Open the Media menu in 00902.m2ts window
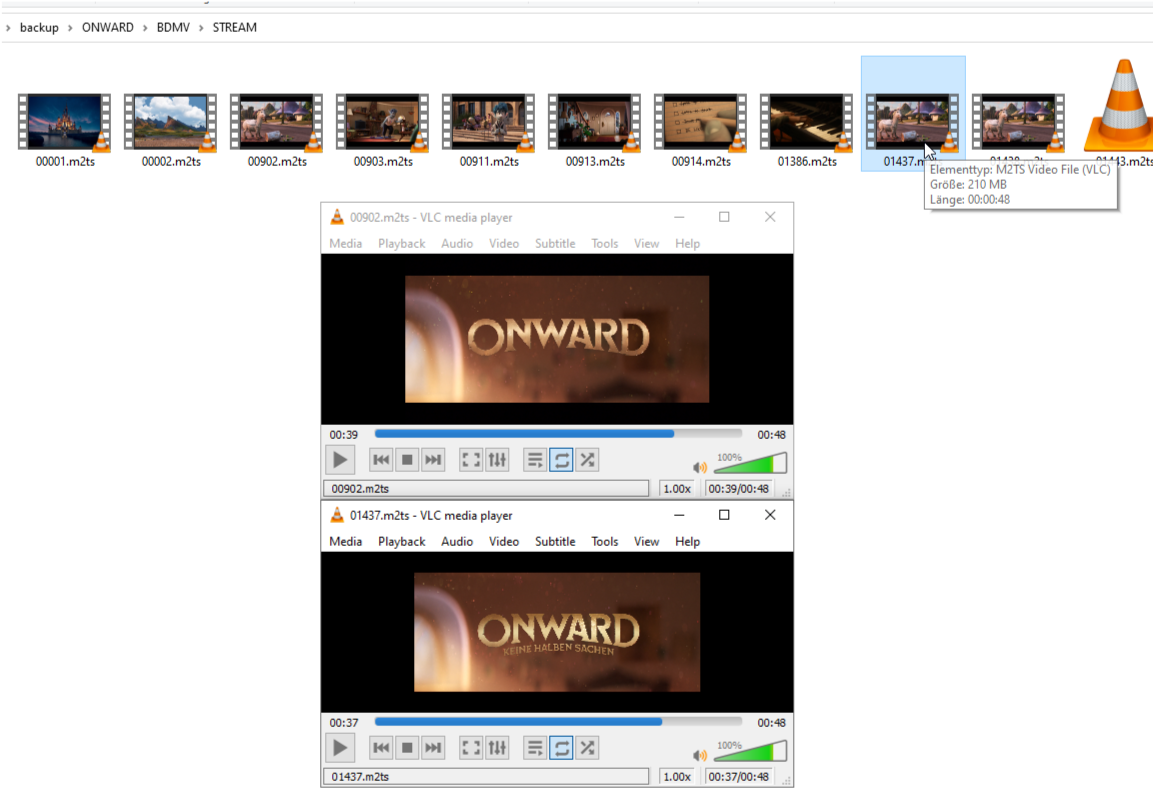This screenshot has height=789, width=1153. coord(346,243)
